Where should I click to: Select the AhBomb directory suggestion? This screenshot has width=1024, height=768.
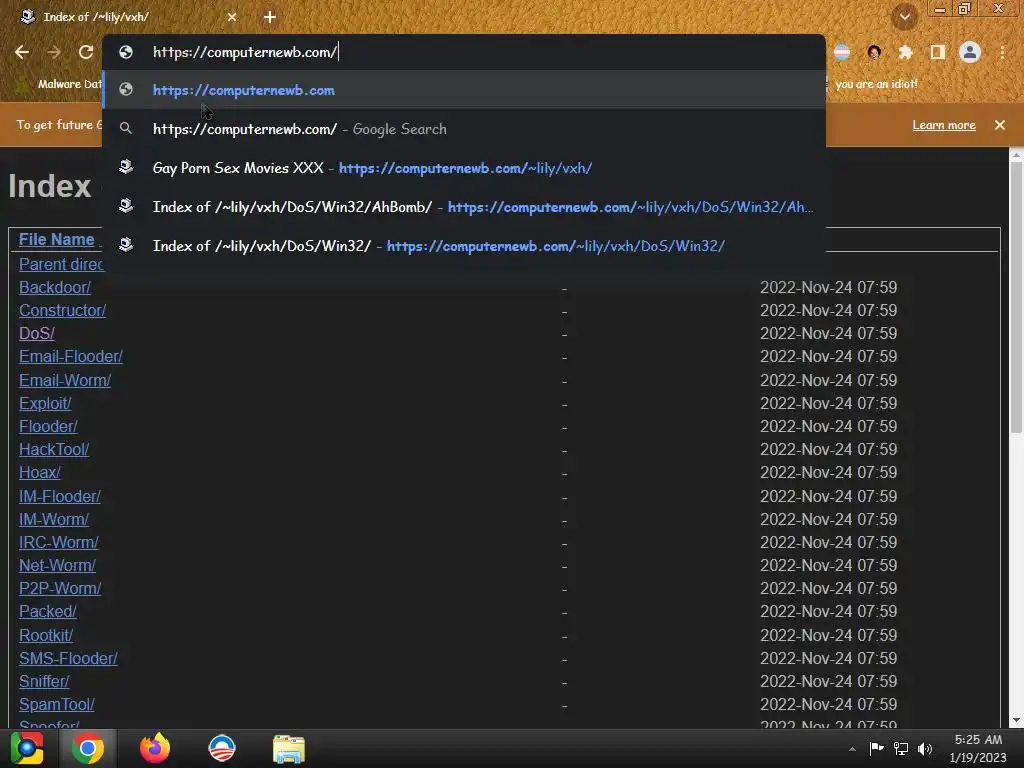point(464,207)
